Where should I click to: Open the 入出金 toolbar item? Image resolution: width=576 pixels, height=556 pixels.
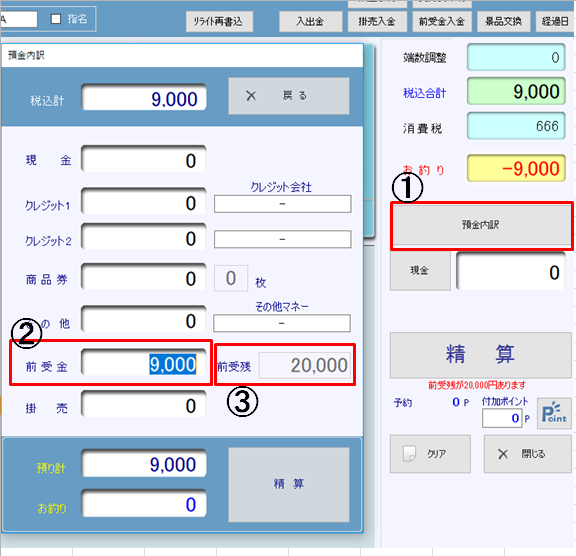(310, 22)
